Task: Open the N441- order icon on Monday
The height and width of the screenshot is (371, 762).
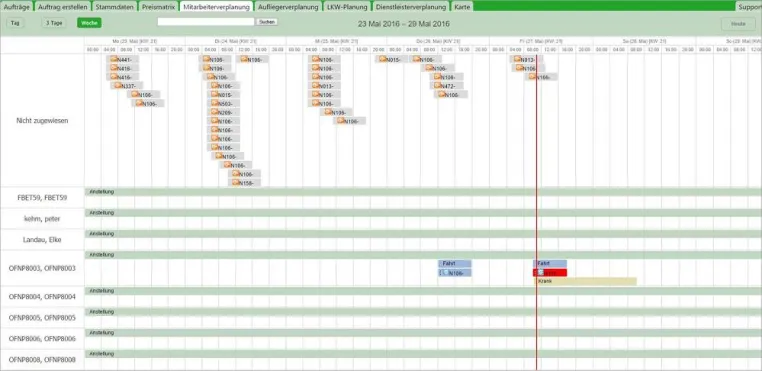Action: coord(114,59)
